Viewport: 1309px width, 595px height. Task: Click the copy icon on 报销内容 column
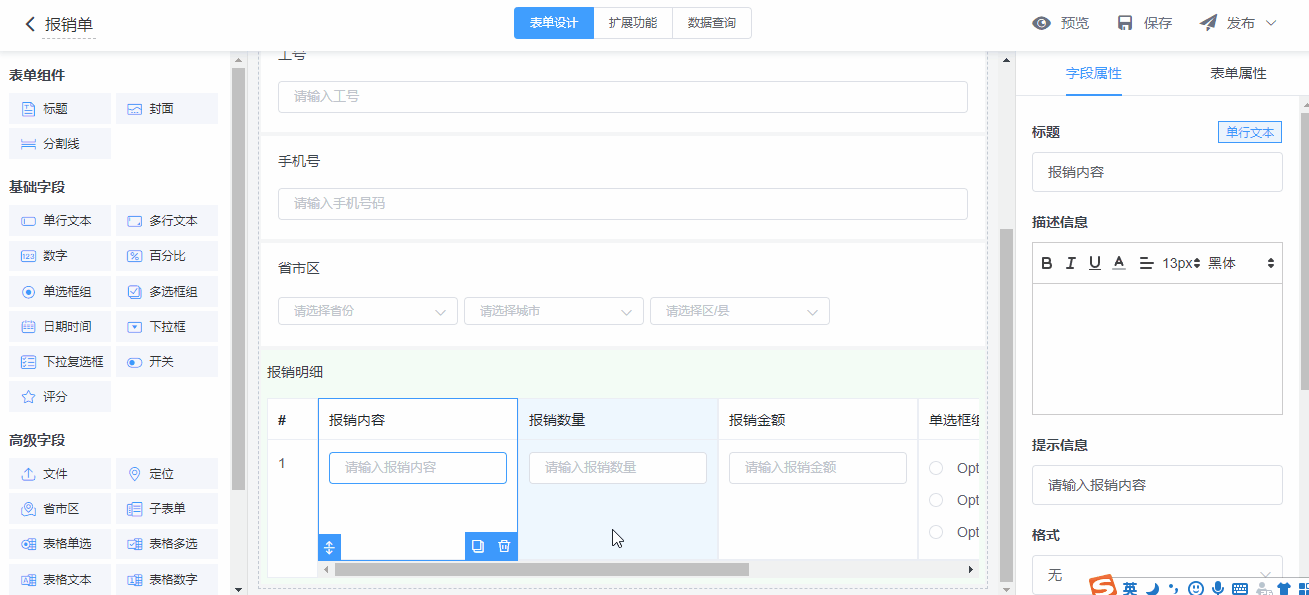[478, 546]
